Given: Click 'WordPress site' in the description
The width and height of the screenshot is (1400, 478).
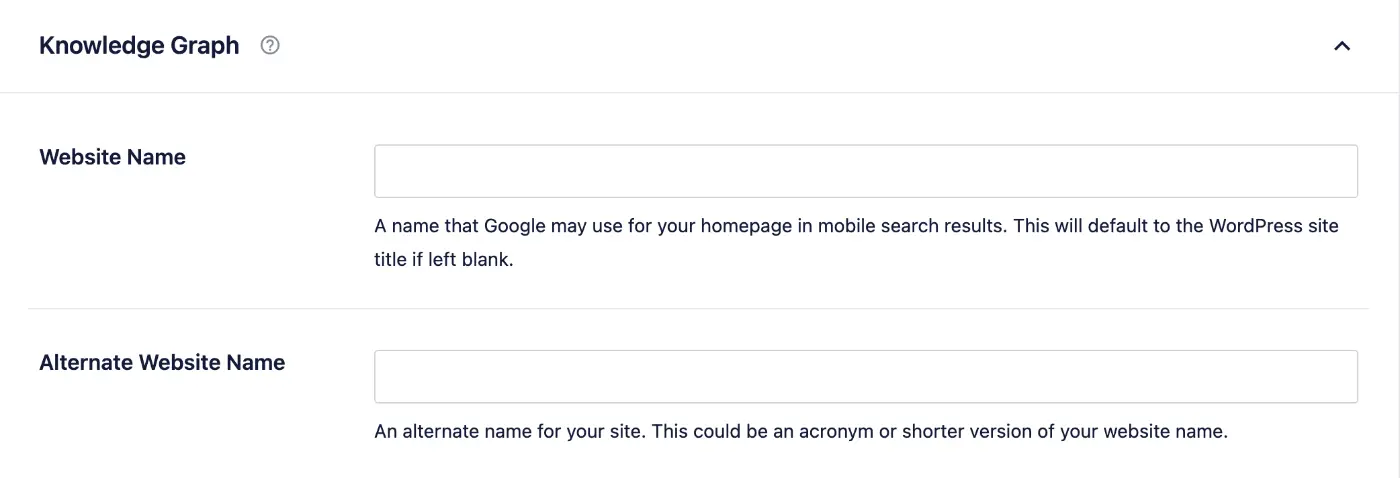Looking at the screenshot, I should 1273,226.
